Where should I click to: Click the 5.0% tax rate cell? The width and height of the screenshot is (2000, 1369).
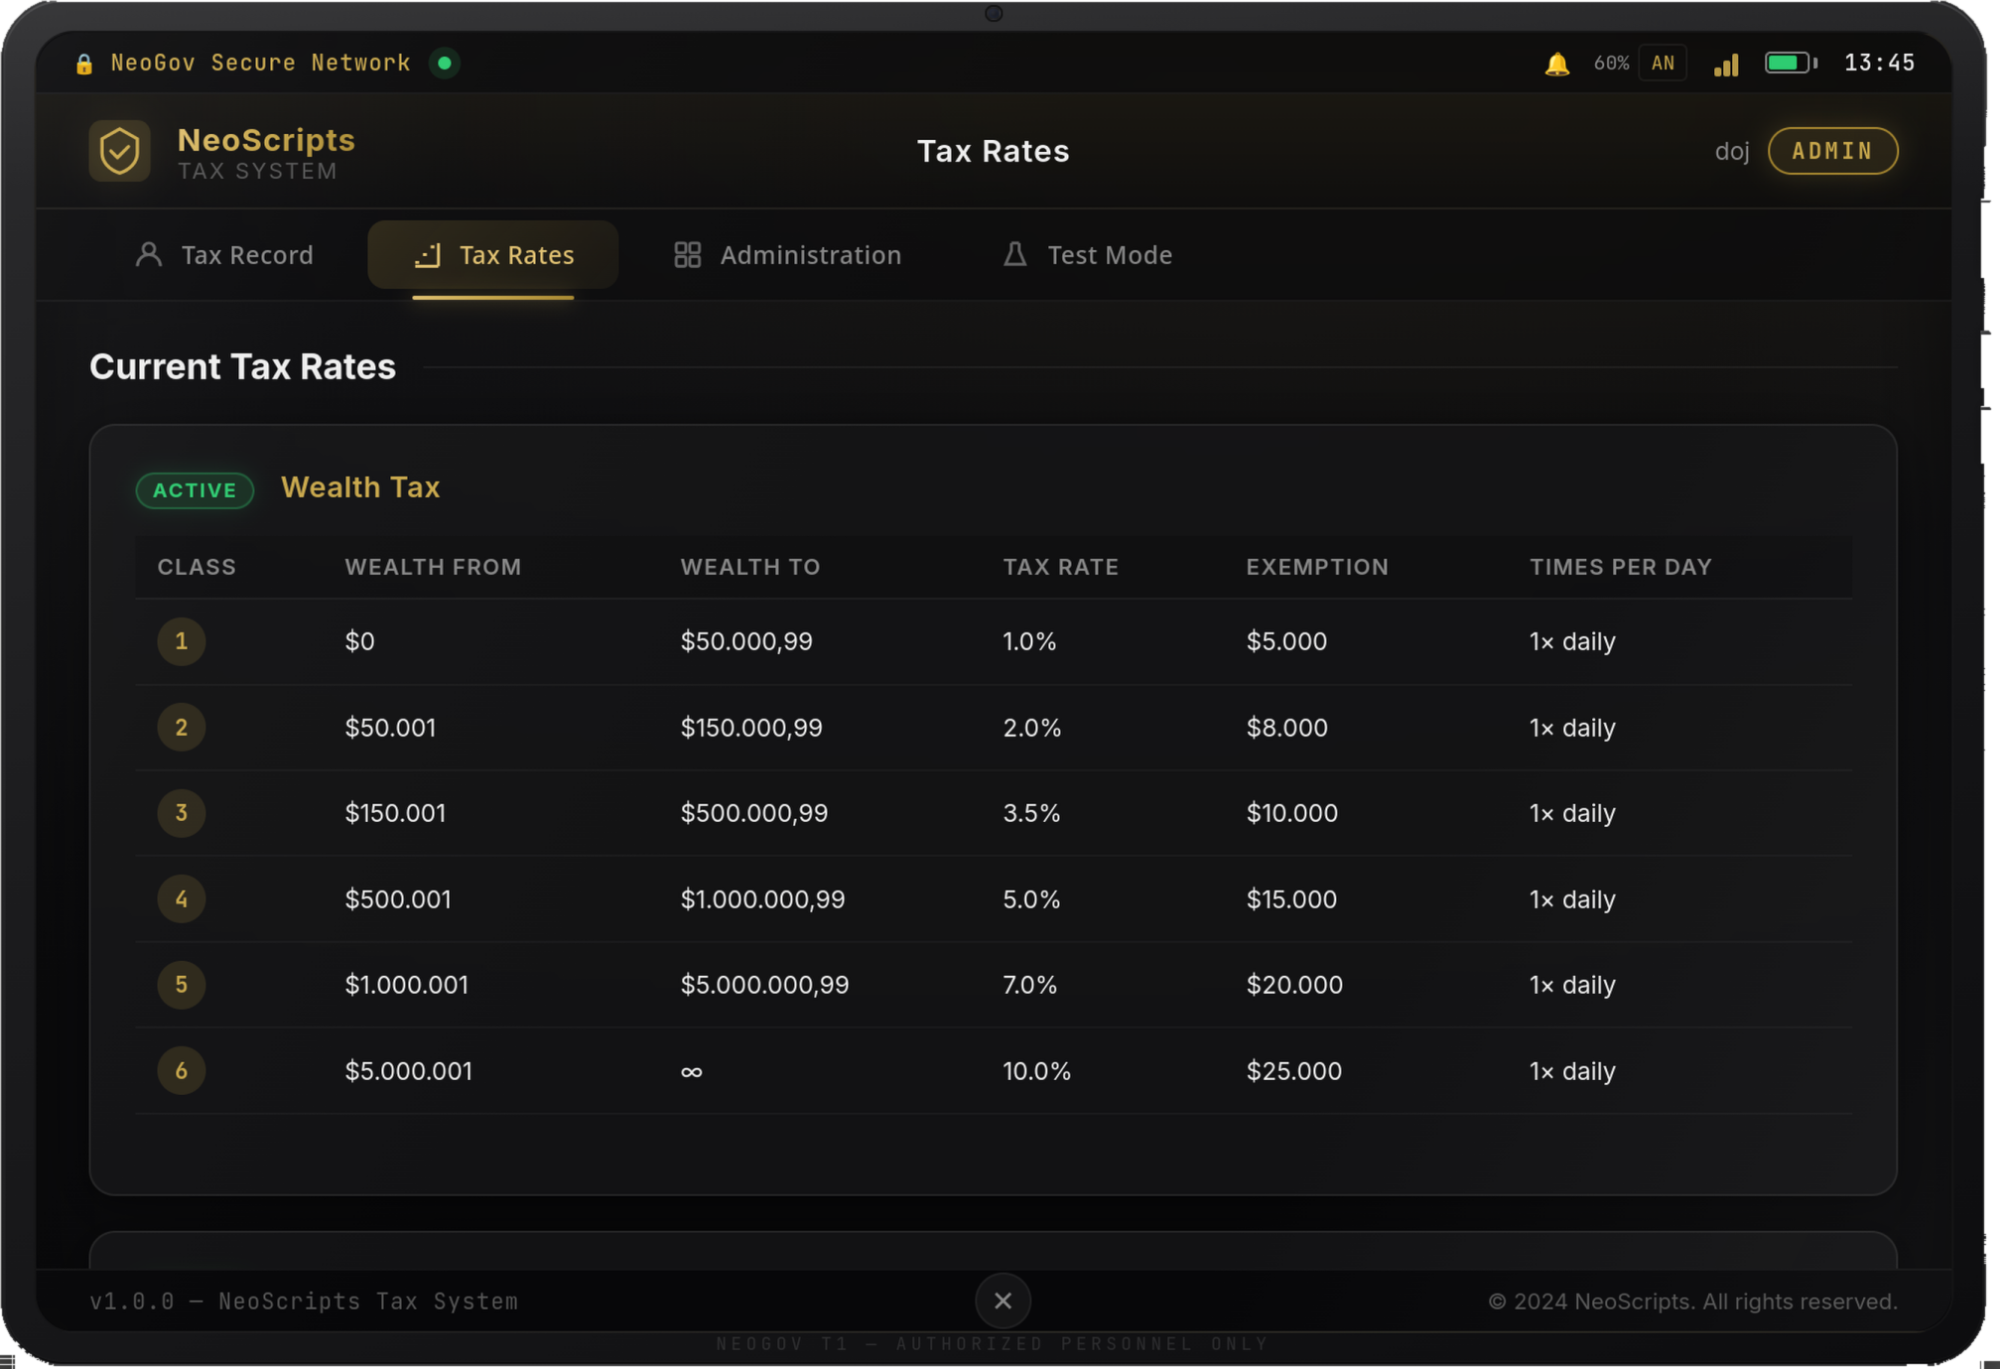click(1031, 898)
